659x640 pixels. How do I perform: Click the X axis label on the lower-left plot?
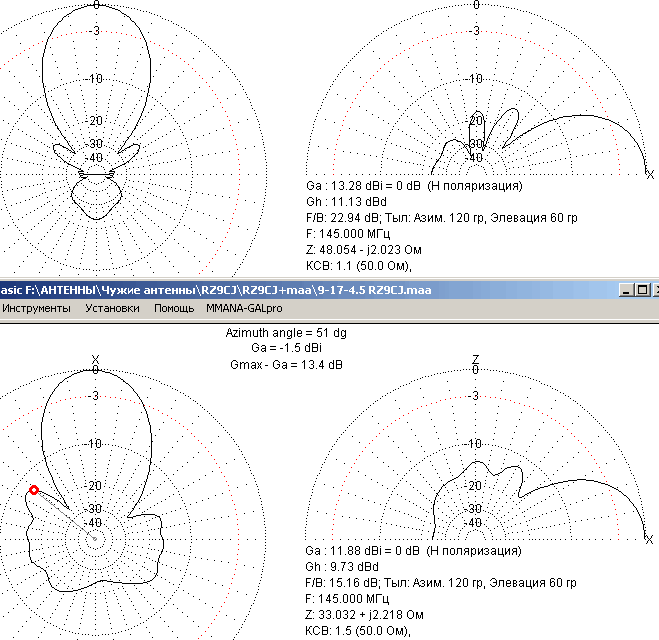tap(96, 360)
